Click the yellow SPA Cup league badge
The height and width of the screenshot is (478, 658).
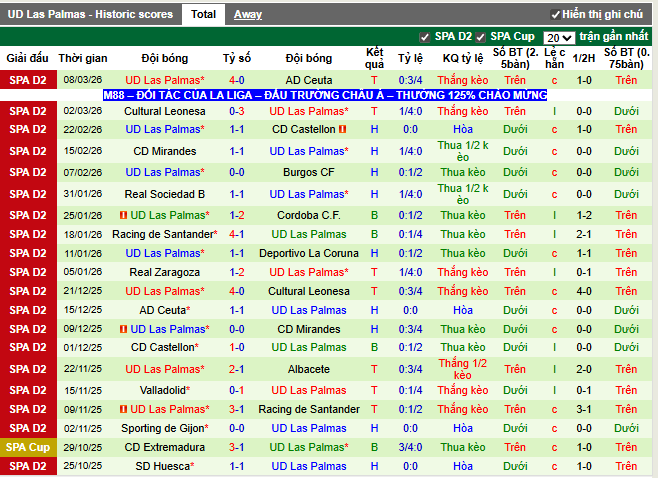(27, 447)
